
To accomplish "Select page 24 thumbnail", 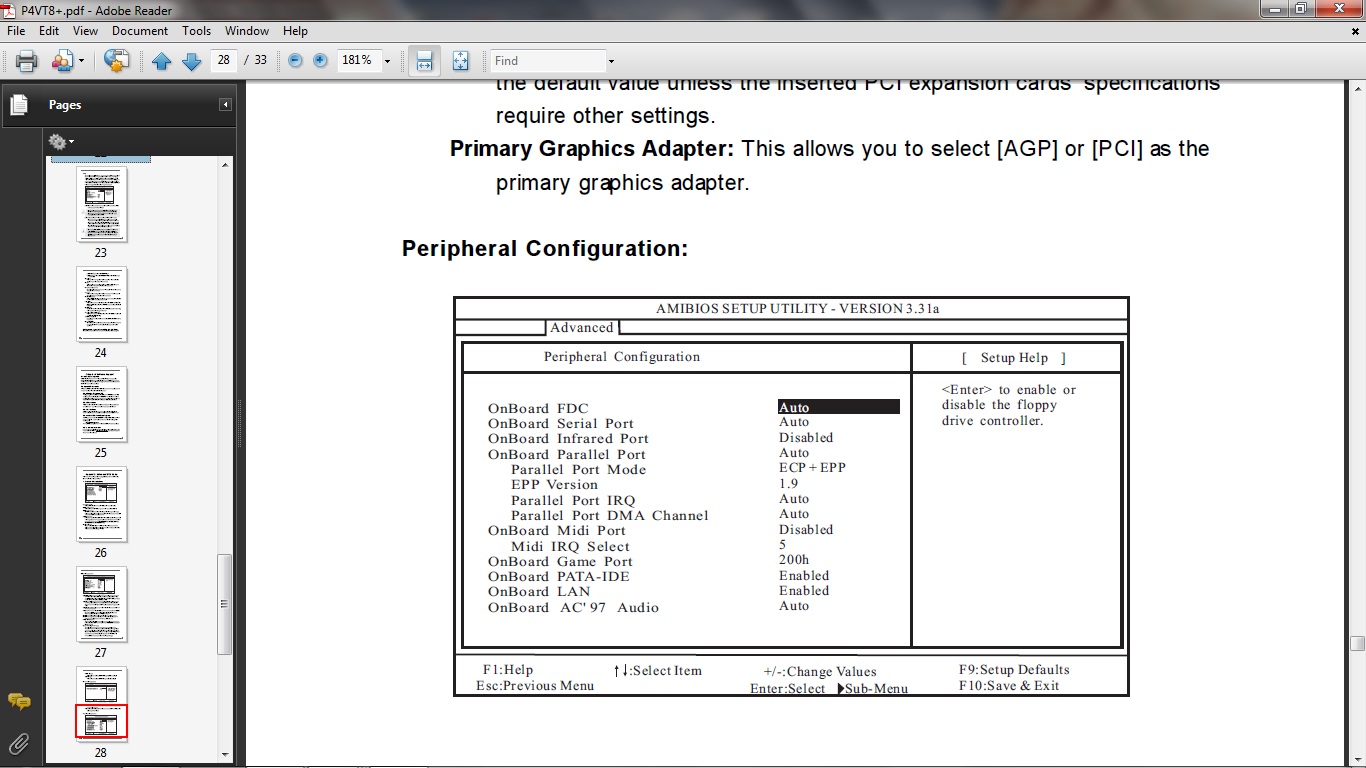I will (101, 304).
